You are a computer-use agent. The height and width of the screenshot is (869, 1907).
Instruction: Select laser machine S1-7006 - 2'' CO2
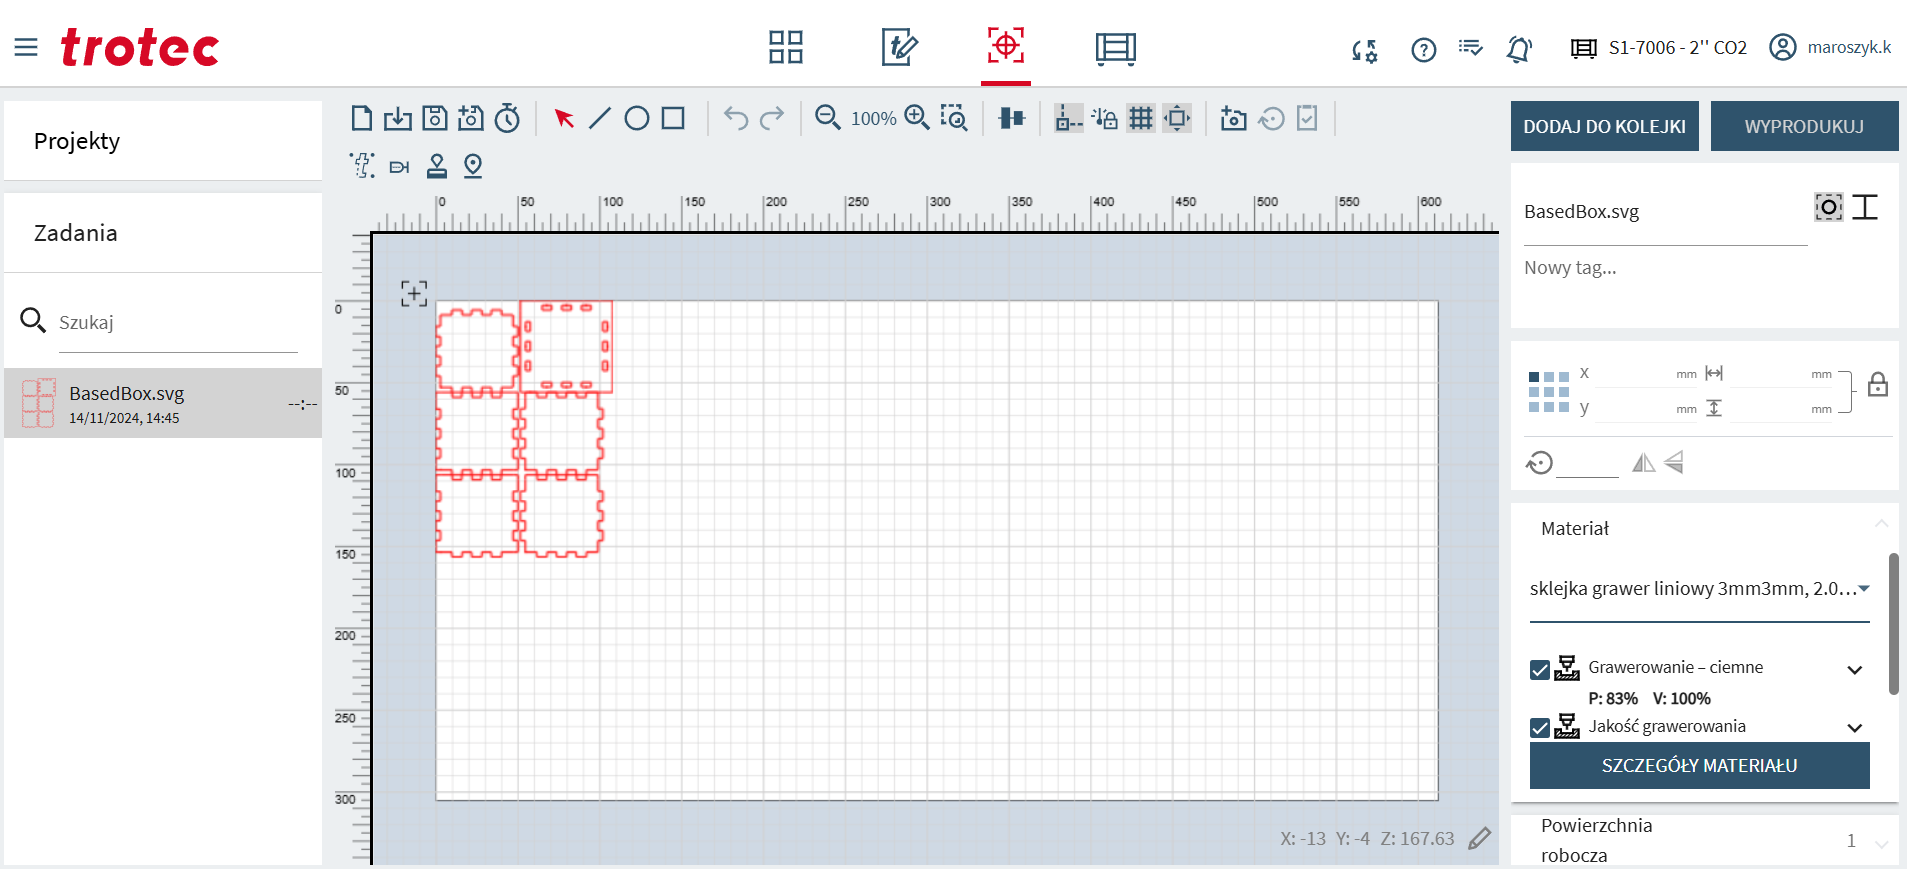tap(1659, 48)
